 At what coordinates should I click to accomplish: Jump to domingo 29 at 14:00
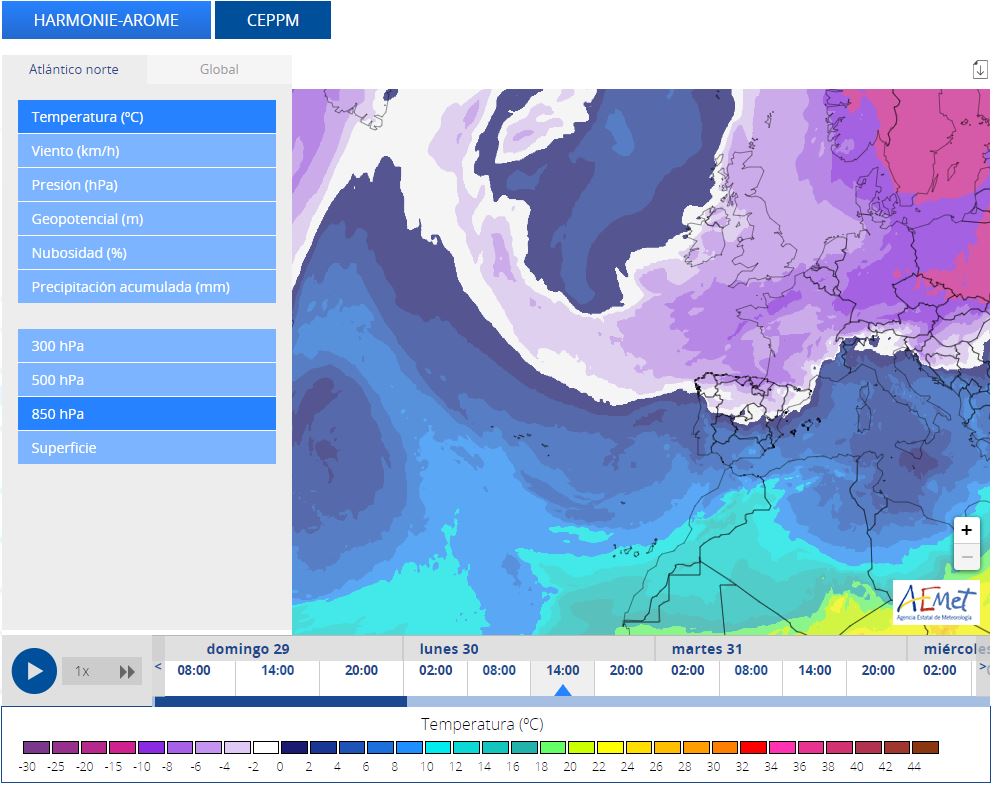coord(278,670)
